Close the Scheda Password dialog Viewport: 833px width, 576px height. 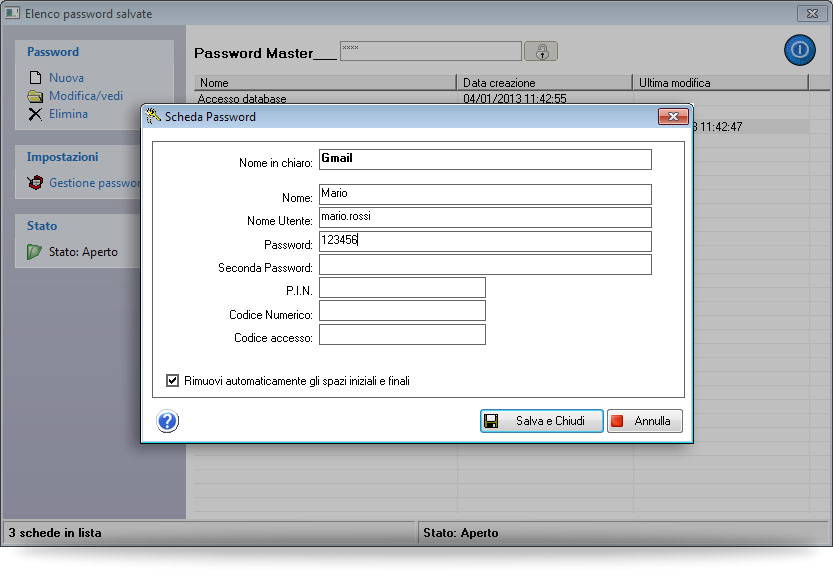[673, 116]
